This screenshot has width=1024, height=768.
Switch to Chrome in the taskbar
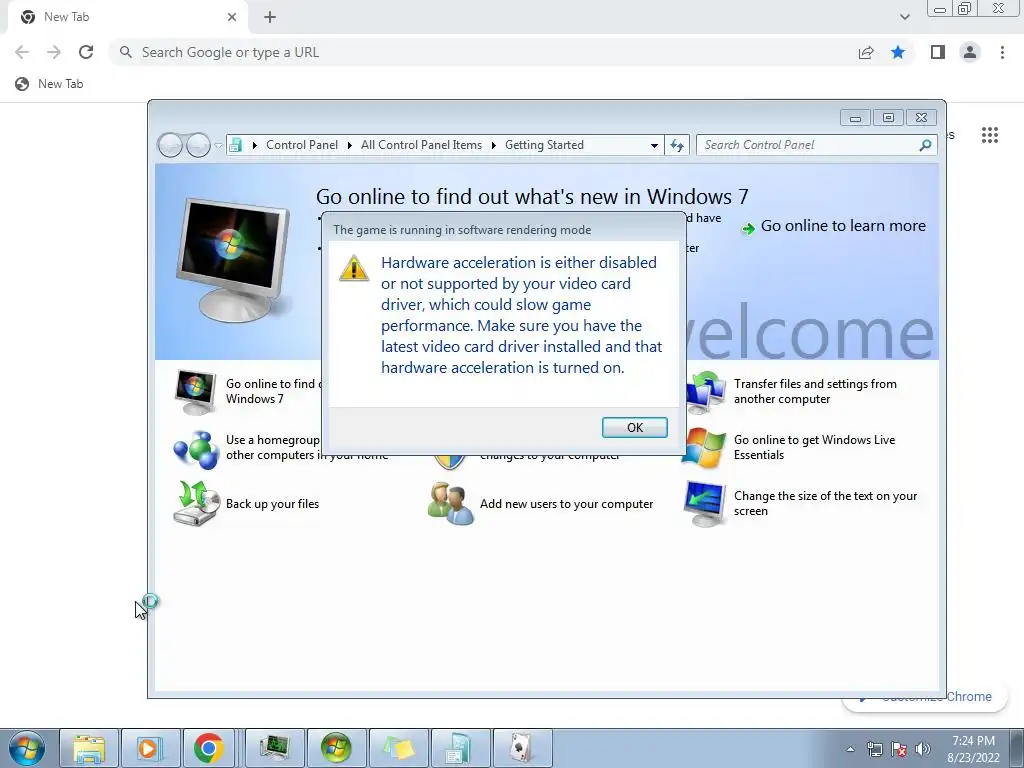click(x=209, y=748)
